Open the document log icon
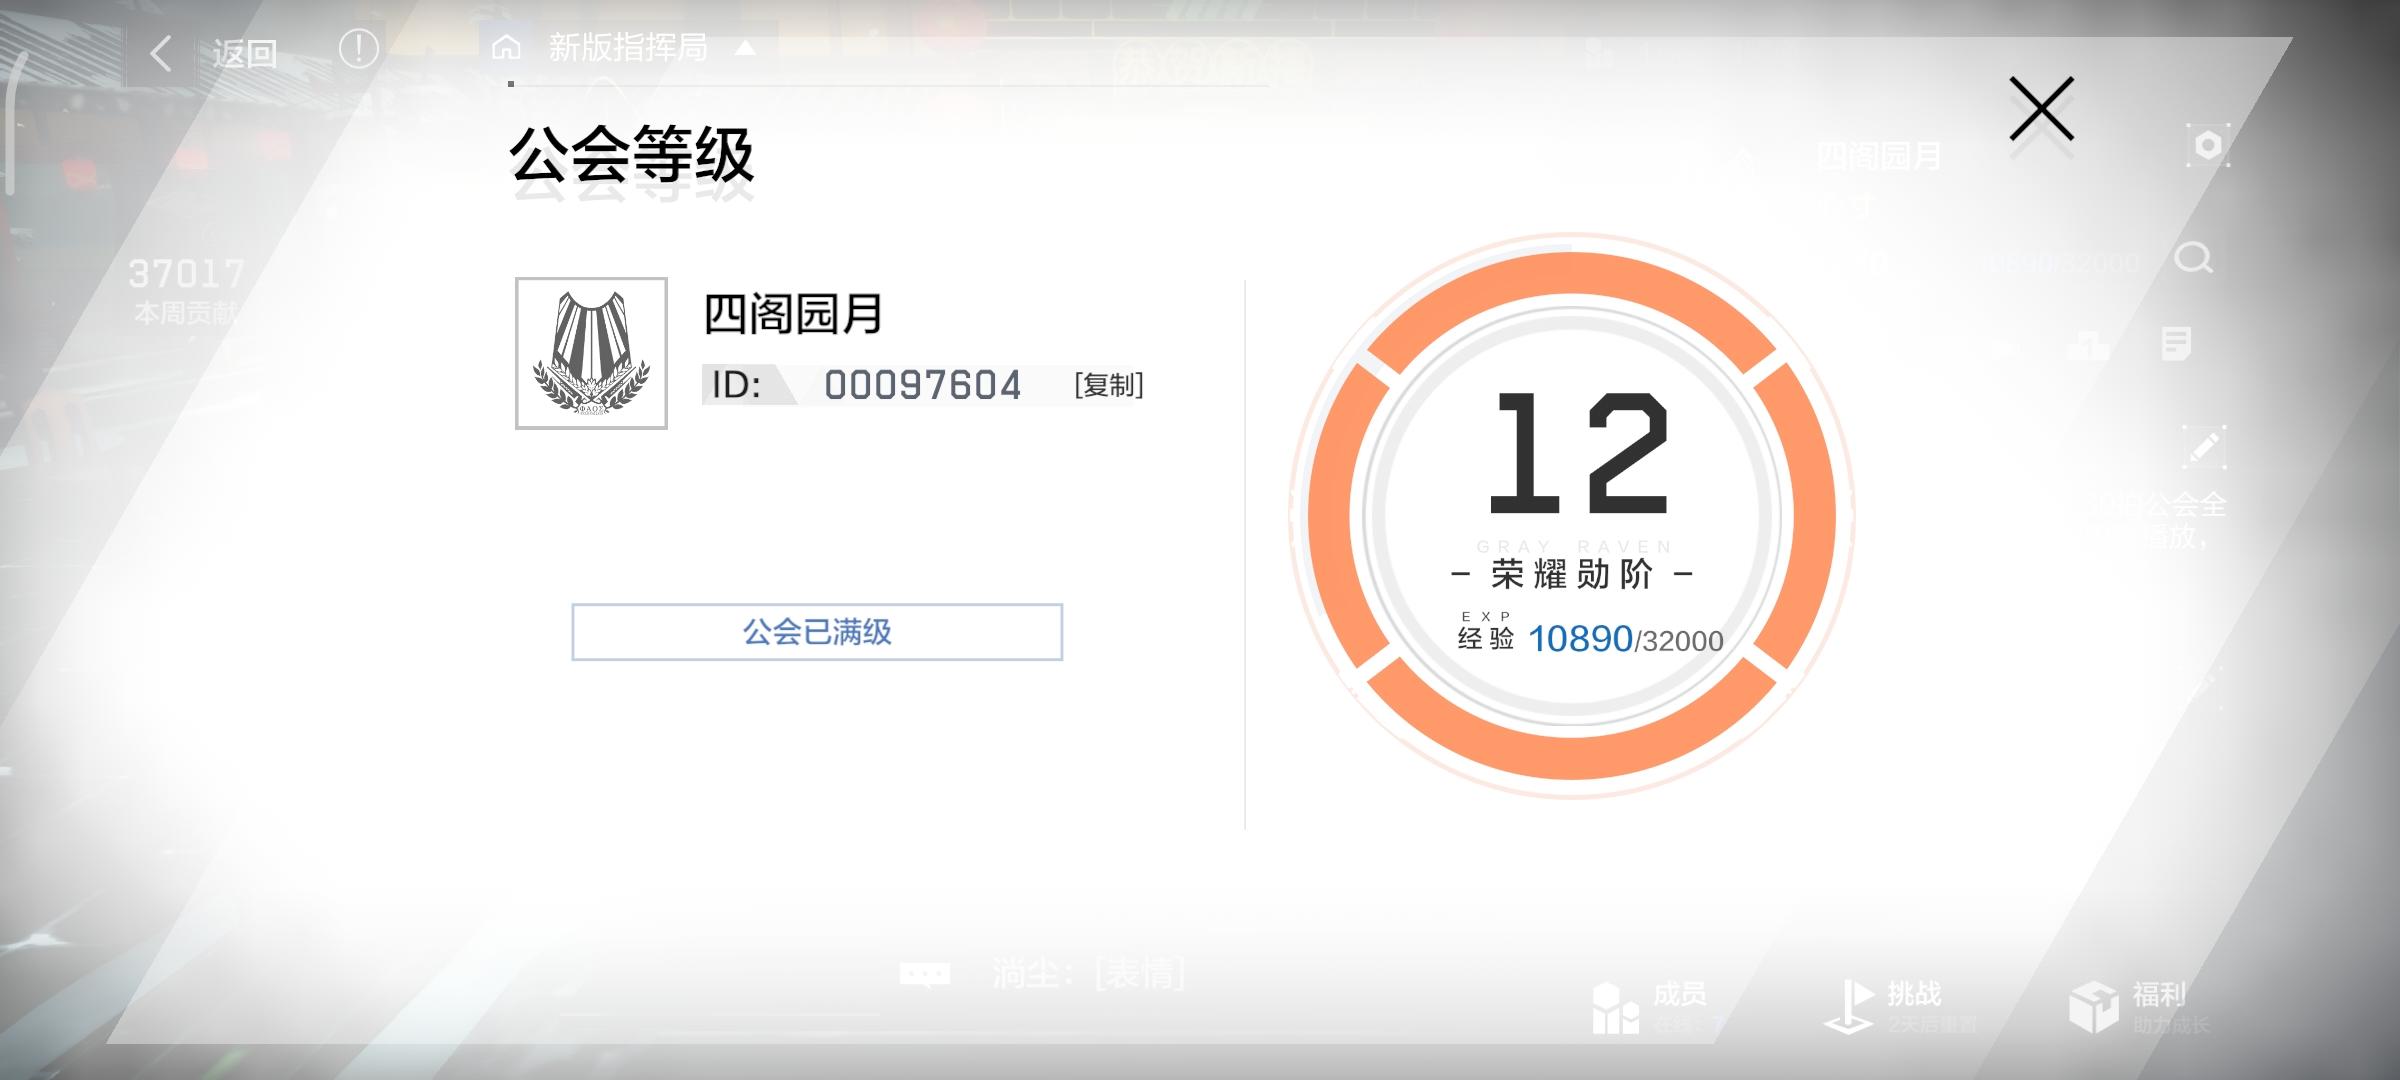Screen dimensions: 2400x1080 pyautogui.click(x=2176, y=343)
